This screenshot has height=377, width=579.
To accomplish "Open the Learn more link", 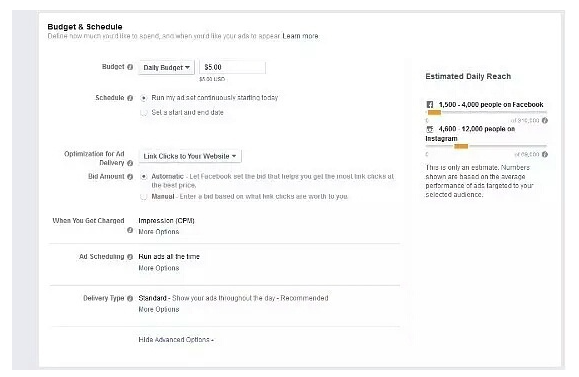I will [x=300, y=36].
